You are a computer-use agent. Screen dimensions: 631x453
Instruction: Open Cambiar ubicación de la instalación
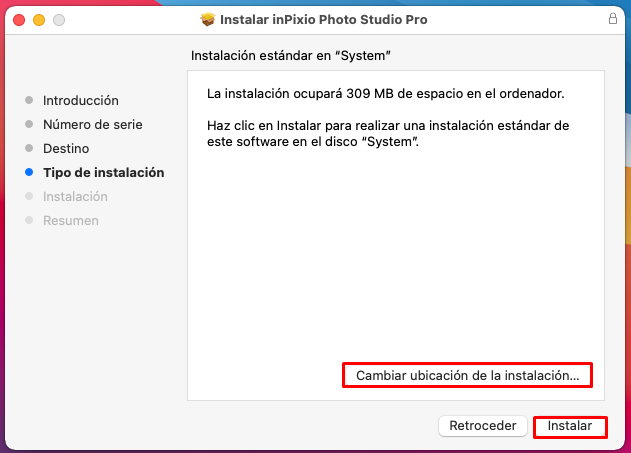point(467,375)
